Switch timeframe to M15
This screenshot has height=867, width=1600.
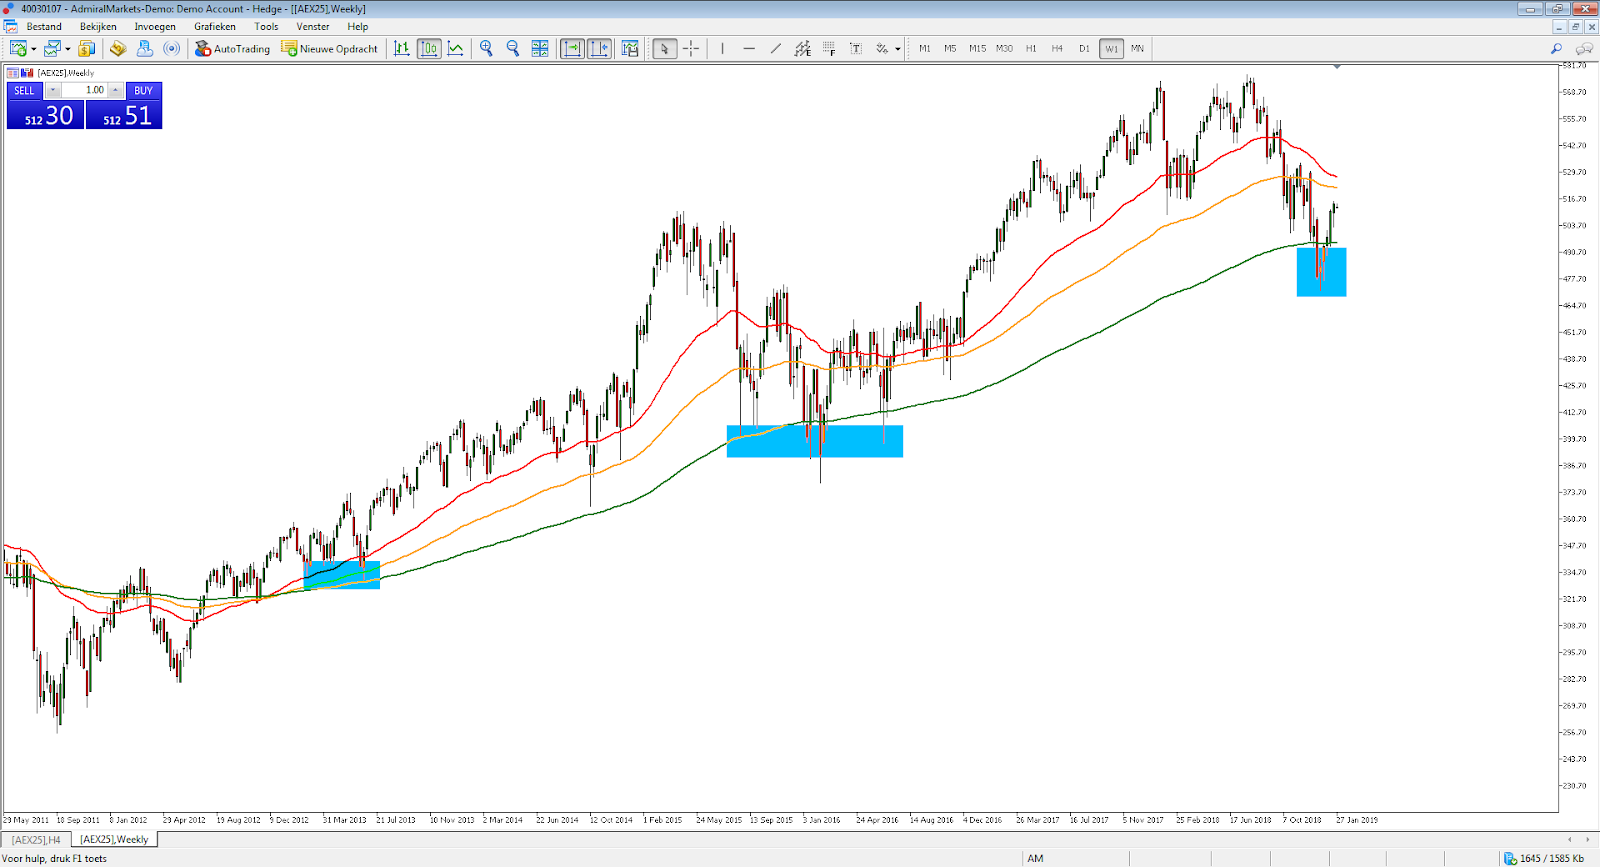click(x=977, y=48)
